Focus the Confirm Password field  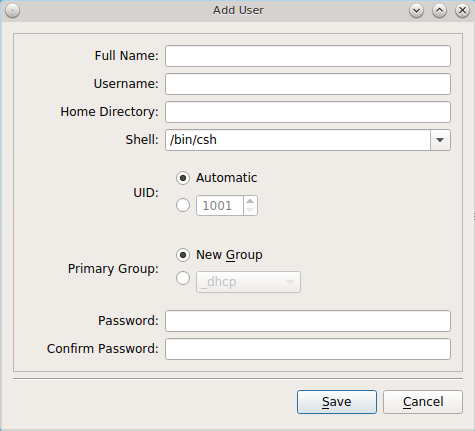click(x=308, y=349)
